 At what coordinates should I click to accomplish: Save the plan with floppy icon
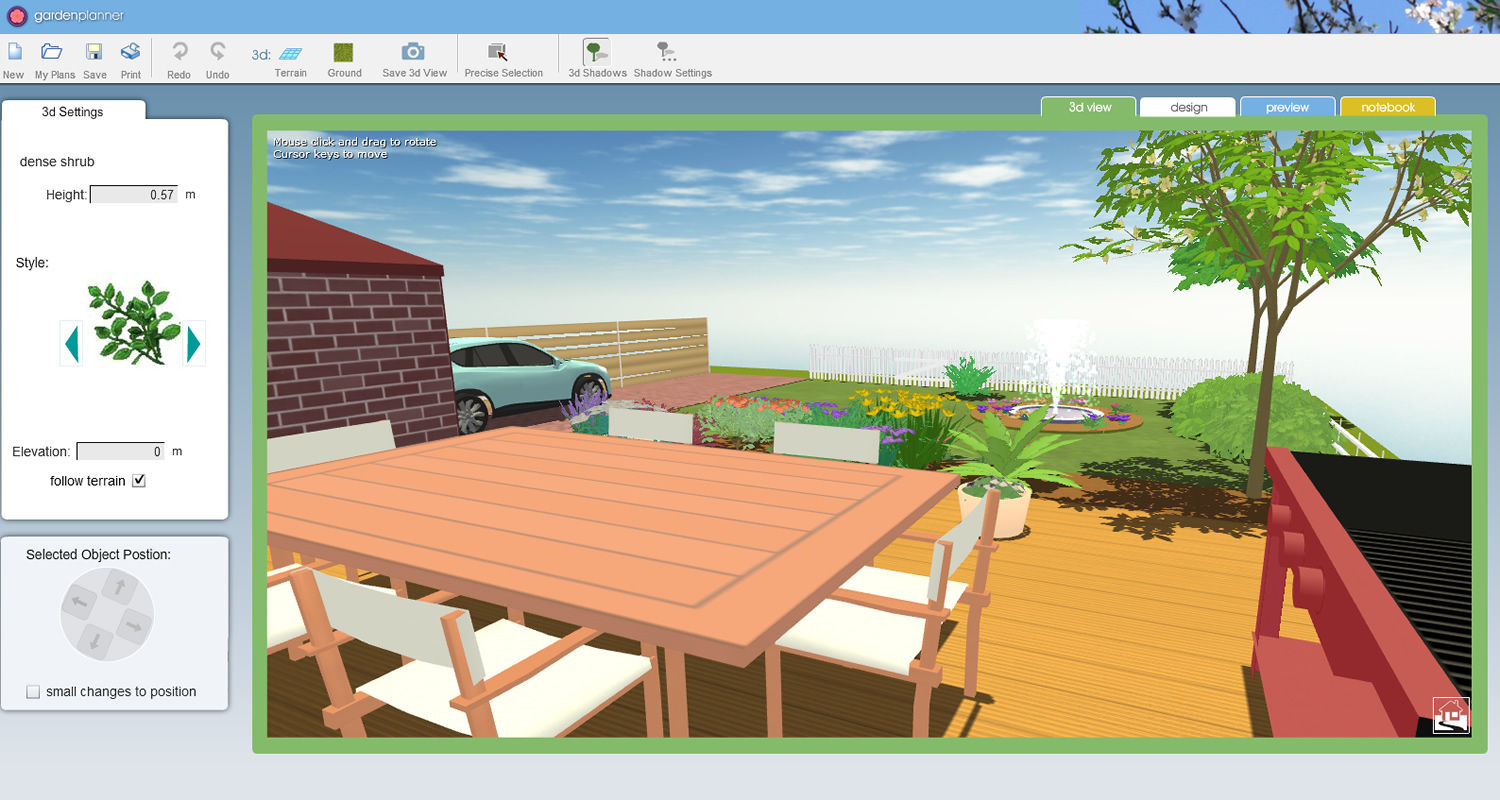pos(94,52)
